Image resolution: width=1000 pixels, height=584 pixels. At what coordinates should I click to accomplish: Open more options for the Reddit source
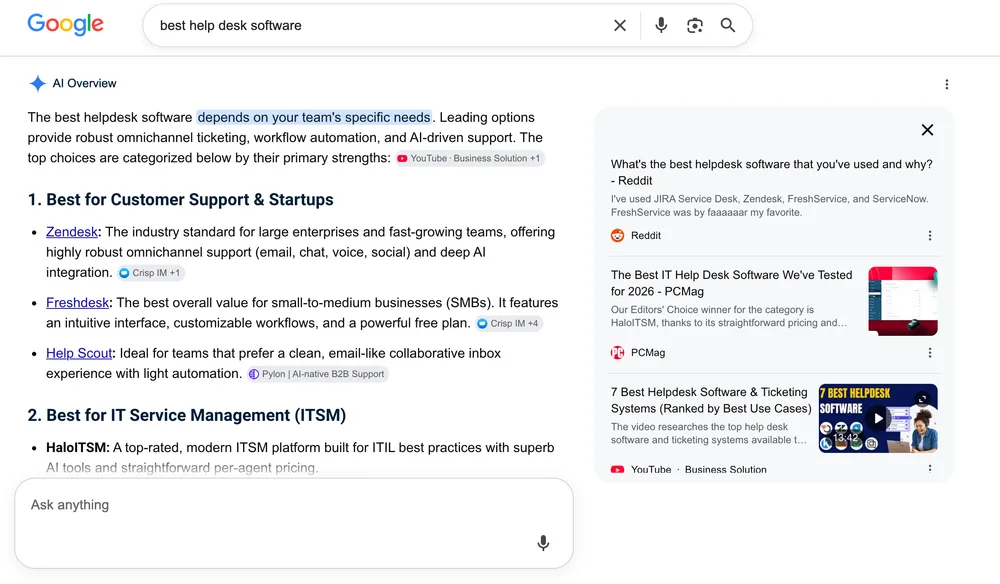930,235
